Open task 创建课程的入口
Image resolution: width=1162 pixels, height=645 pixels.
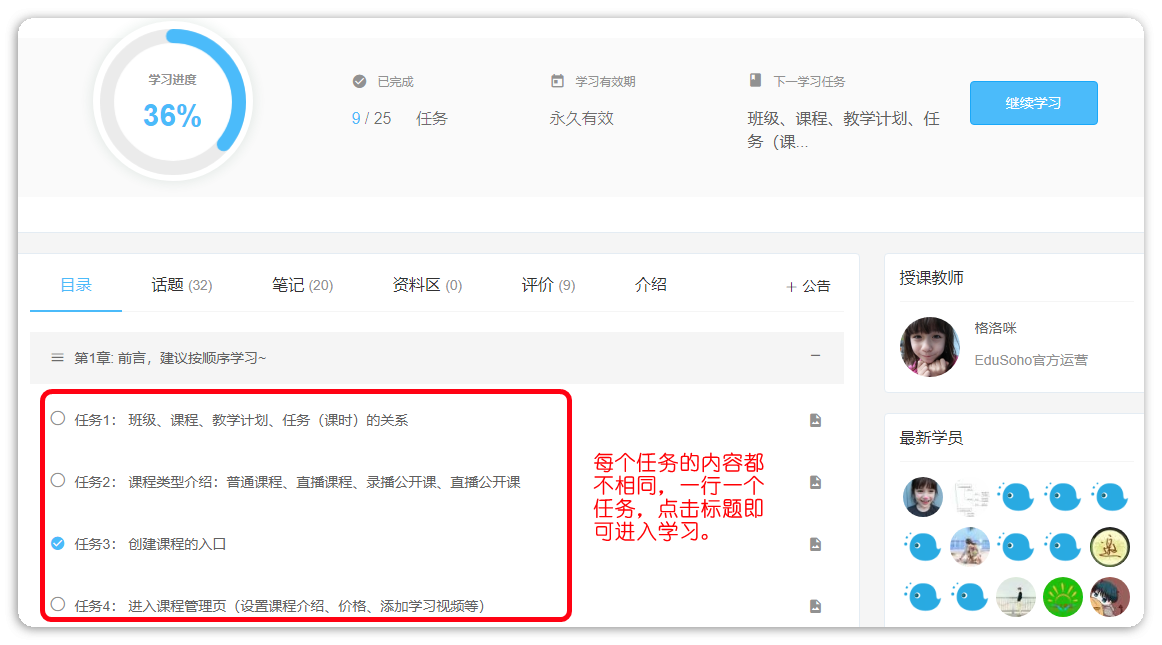click(177, 544)
